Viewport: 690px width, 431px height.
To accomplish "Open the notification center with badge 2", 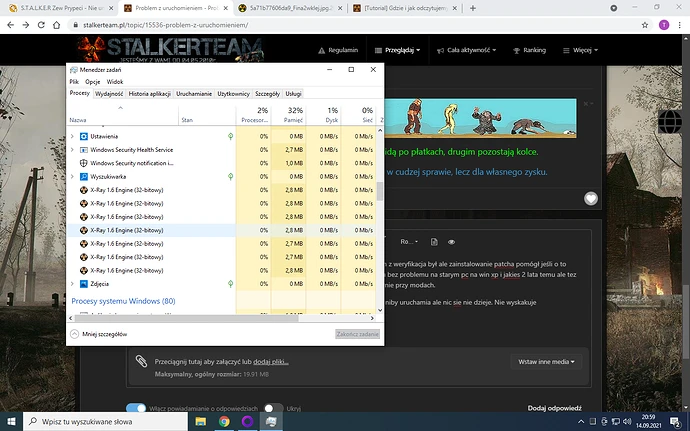I will 675,422.
